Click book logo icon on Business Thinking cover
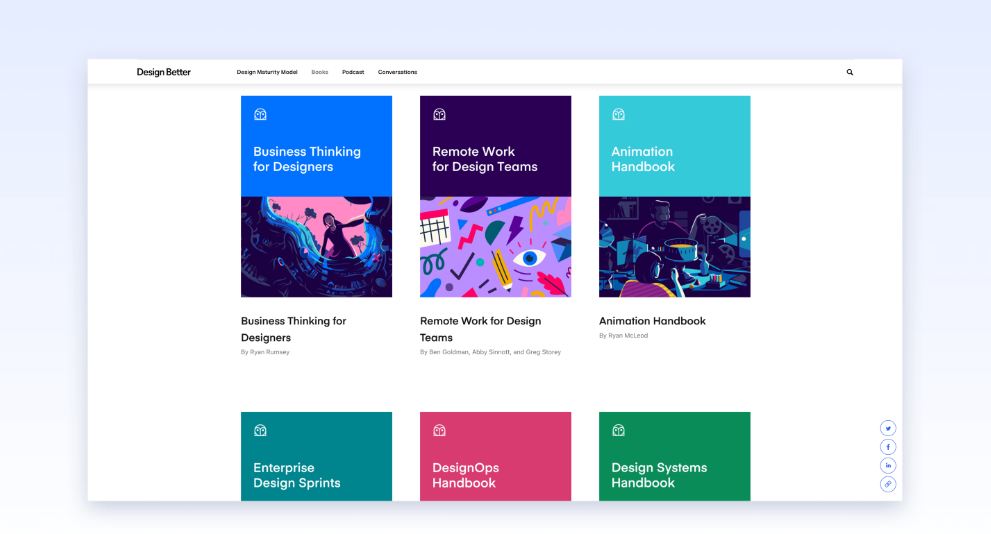This screenshot has width=991, height=534. pyautogui.click(x=260, y=114)
